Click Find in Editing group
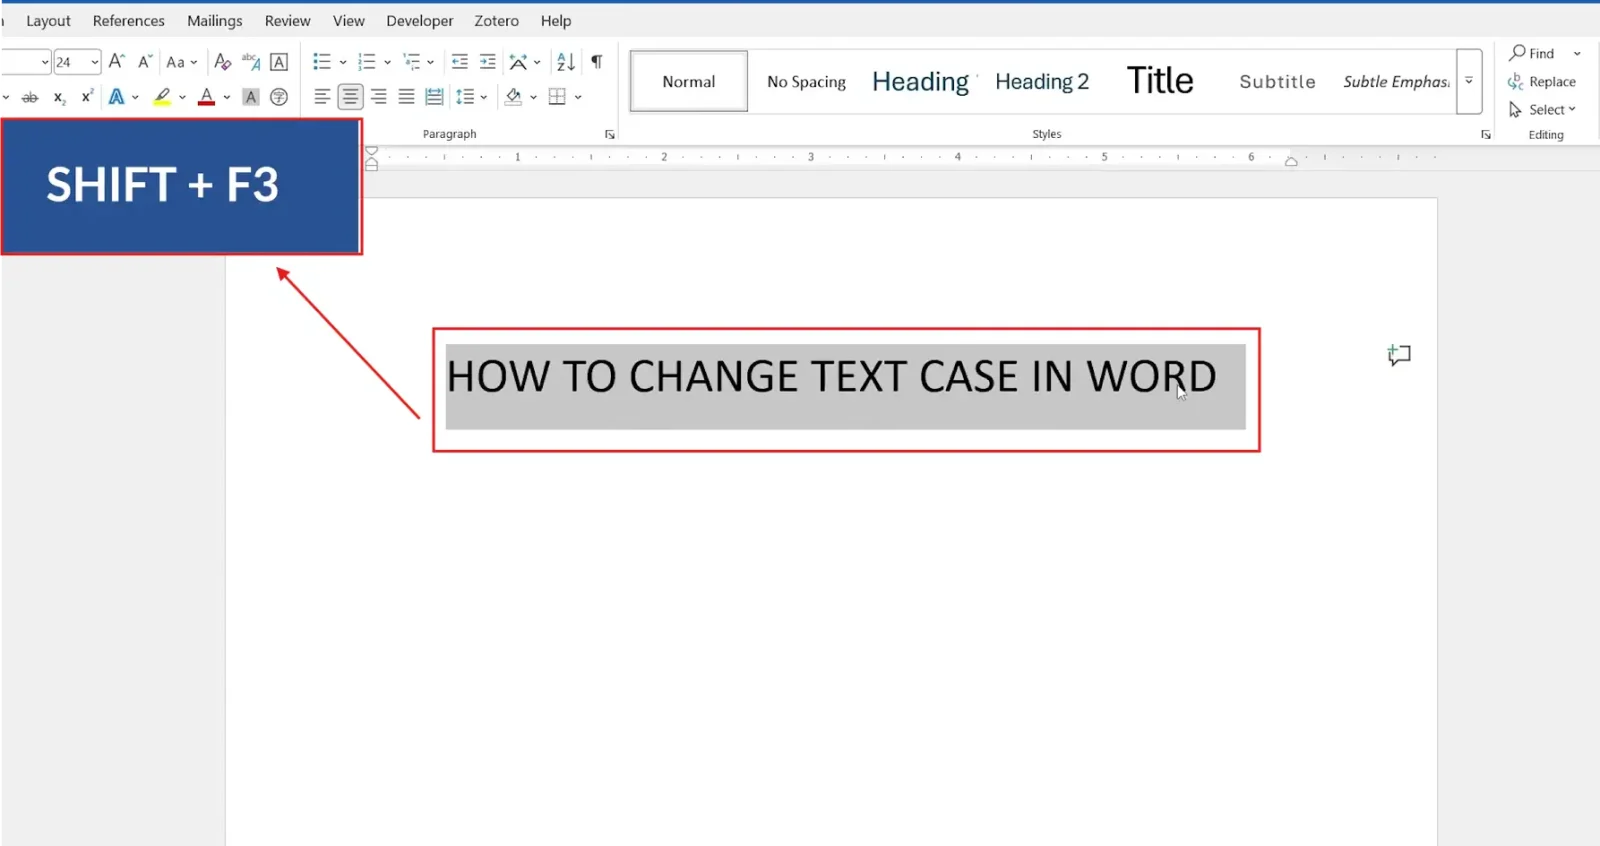Viewport: 1600px width, 846px height. click(x=1533, y=53)
